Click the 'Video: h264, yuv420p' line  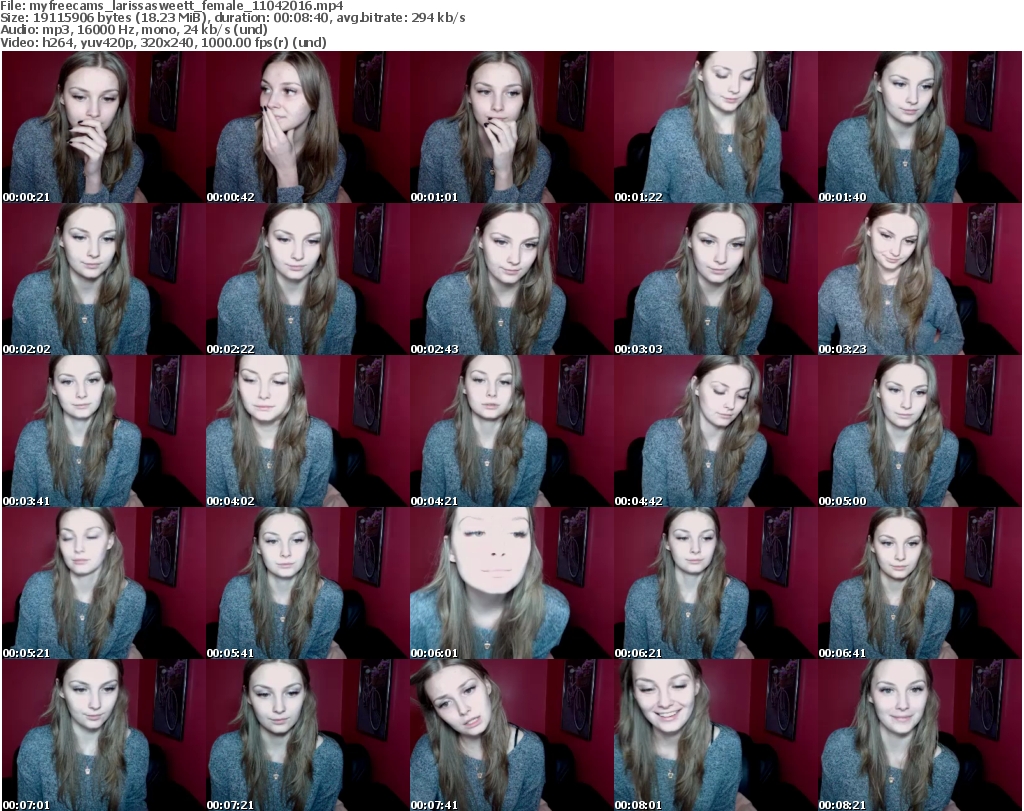tap(163, 42)
